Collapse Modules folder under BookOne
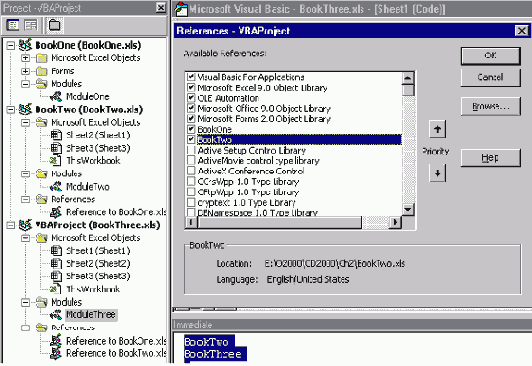The height and width of the screenshot is (366, 532). pyautogui.click(x=25, y=84)
